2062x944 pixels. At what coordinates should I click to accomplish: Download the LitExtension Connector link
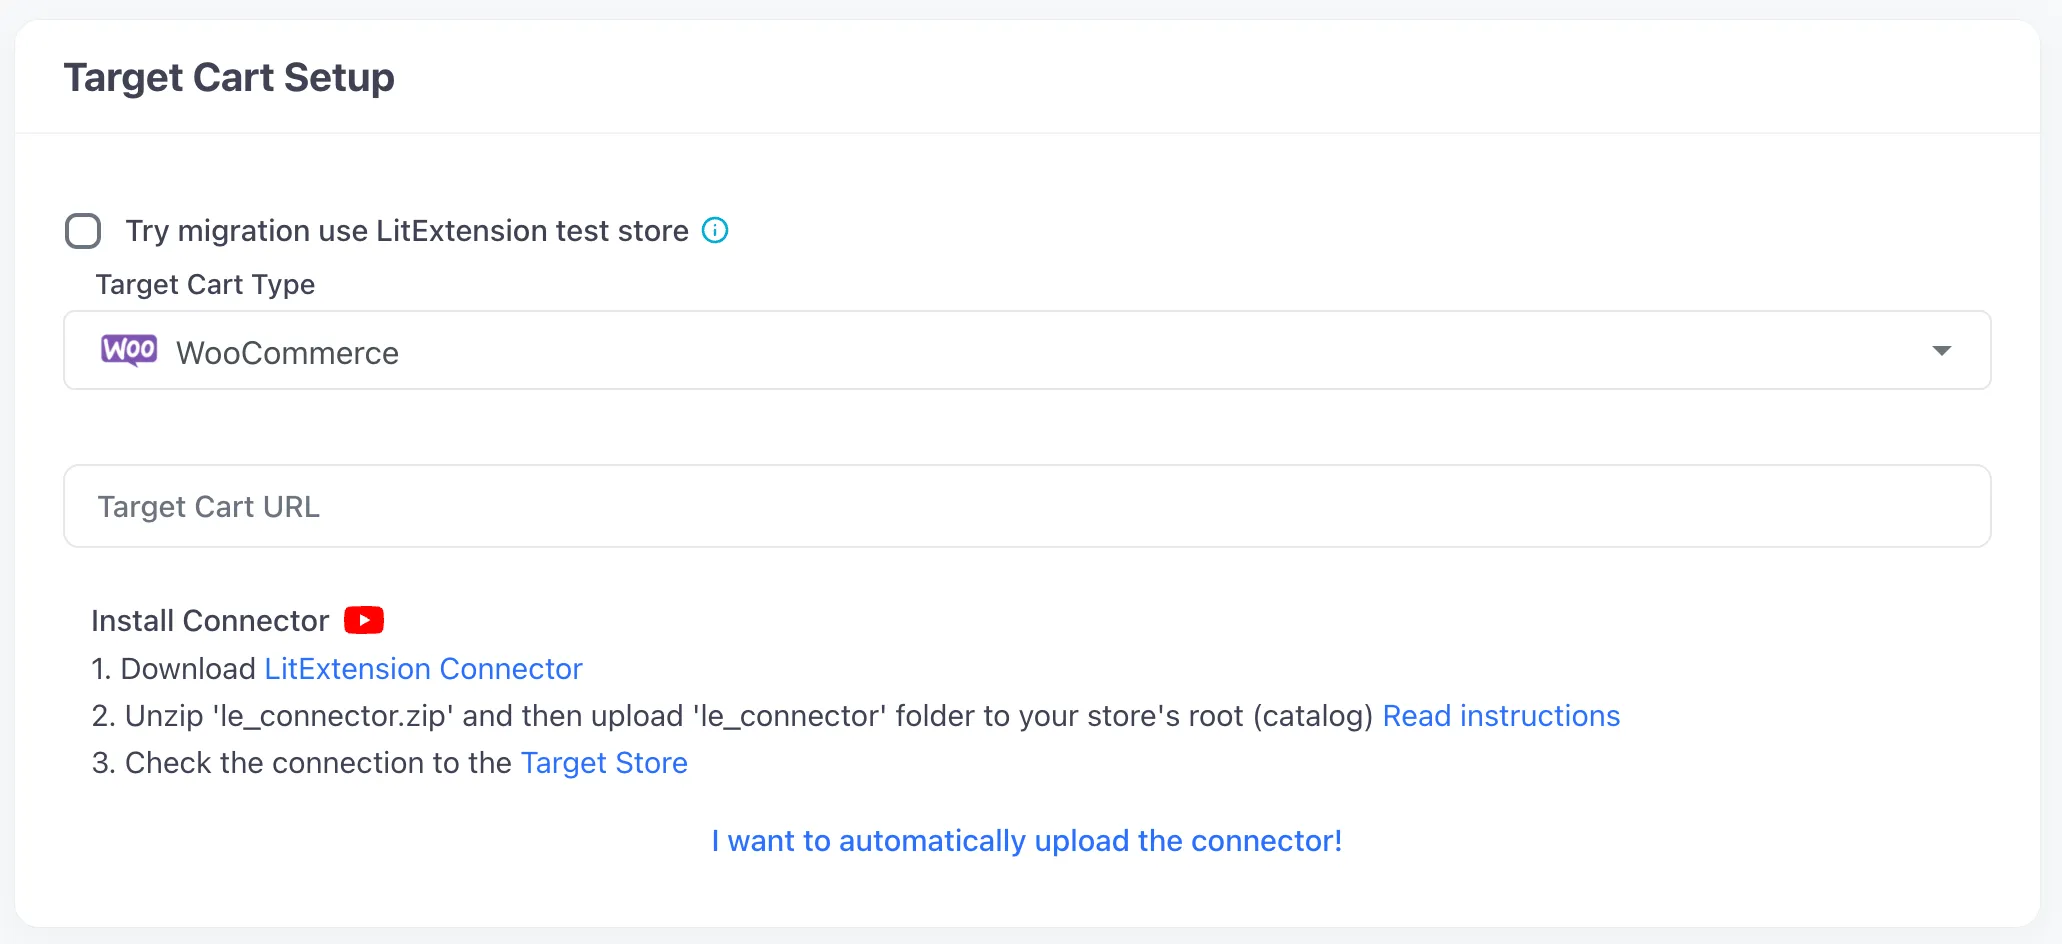coord(423,668)
